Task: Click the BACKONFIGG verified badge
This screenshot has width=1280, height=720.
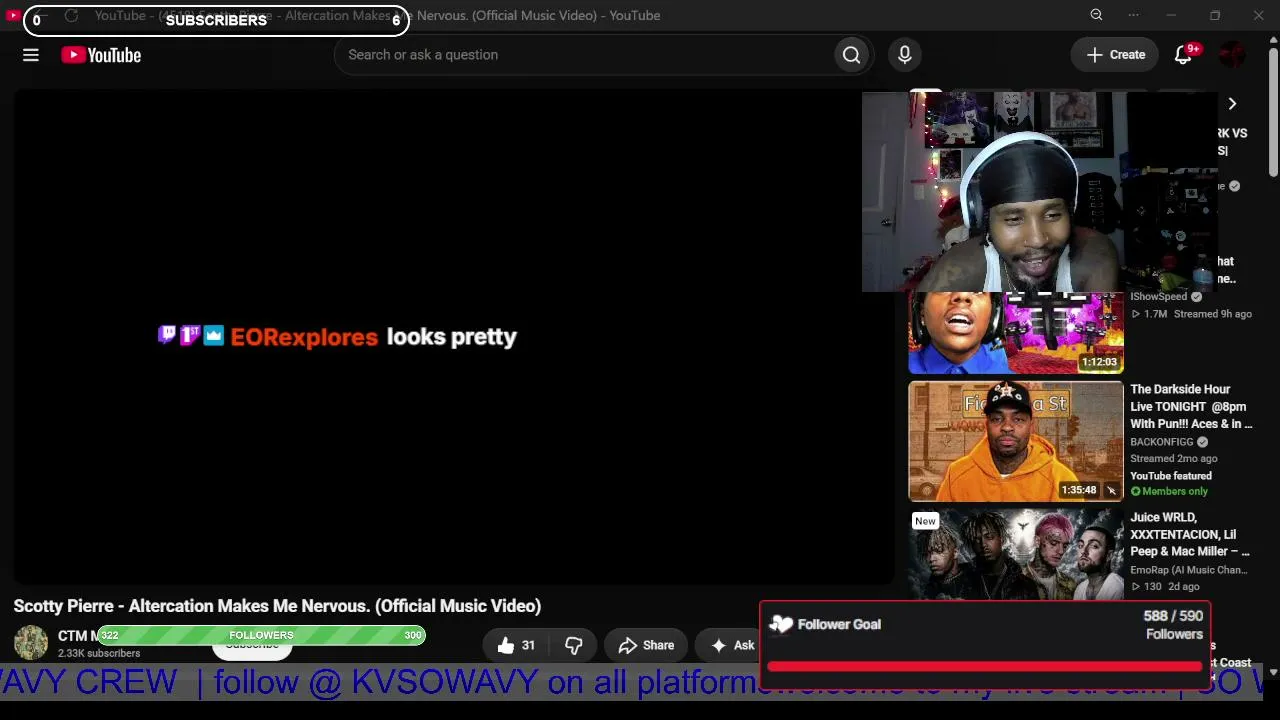Action: tap(1202, 442)
